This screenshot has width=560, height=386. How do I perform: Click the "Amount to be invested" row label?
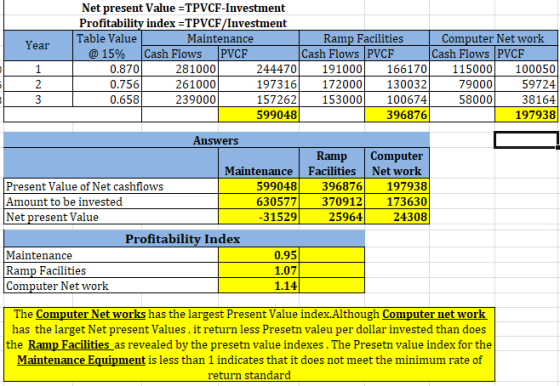pyautogui.click(x=111, y=201)
